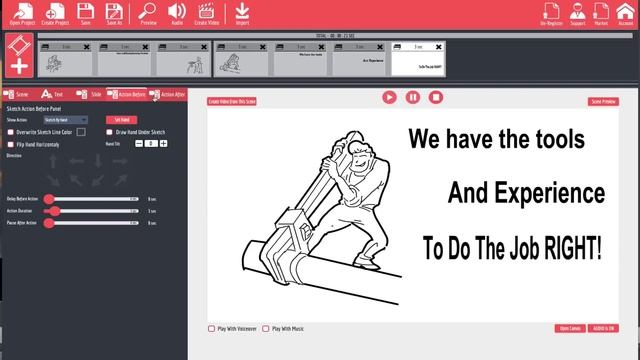Remove the 'We have the tools' scene
Screen dimensions: 640x360
321,47
